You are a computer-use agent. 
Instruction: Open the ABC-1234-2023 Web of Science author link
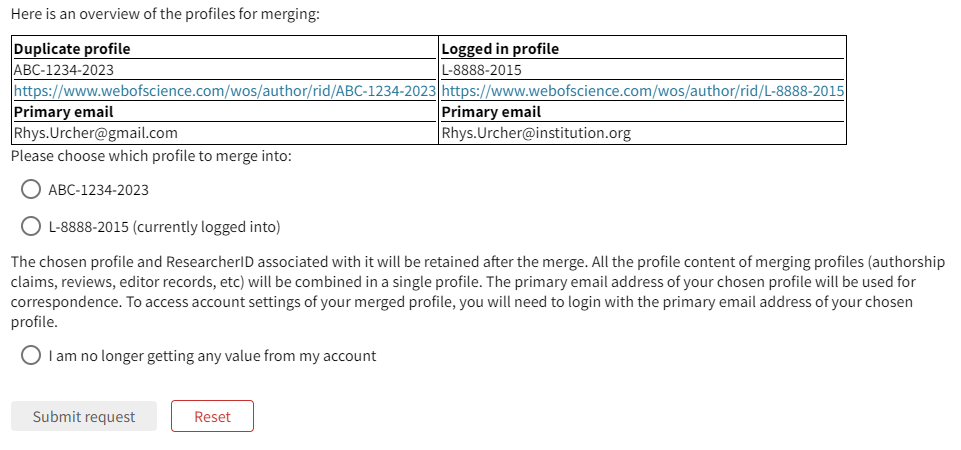click(224, 91)
